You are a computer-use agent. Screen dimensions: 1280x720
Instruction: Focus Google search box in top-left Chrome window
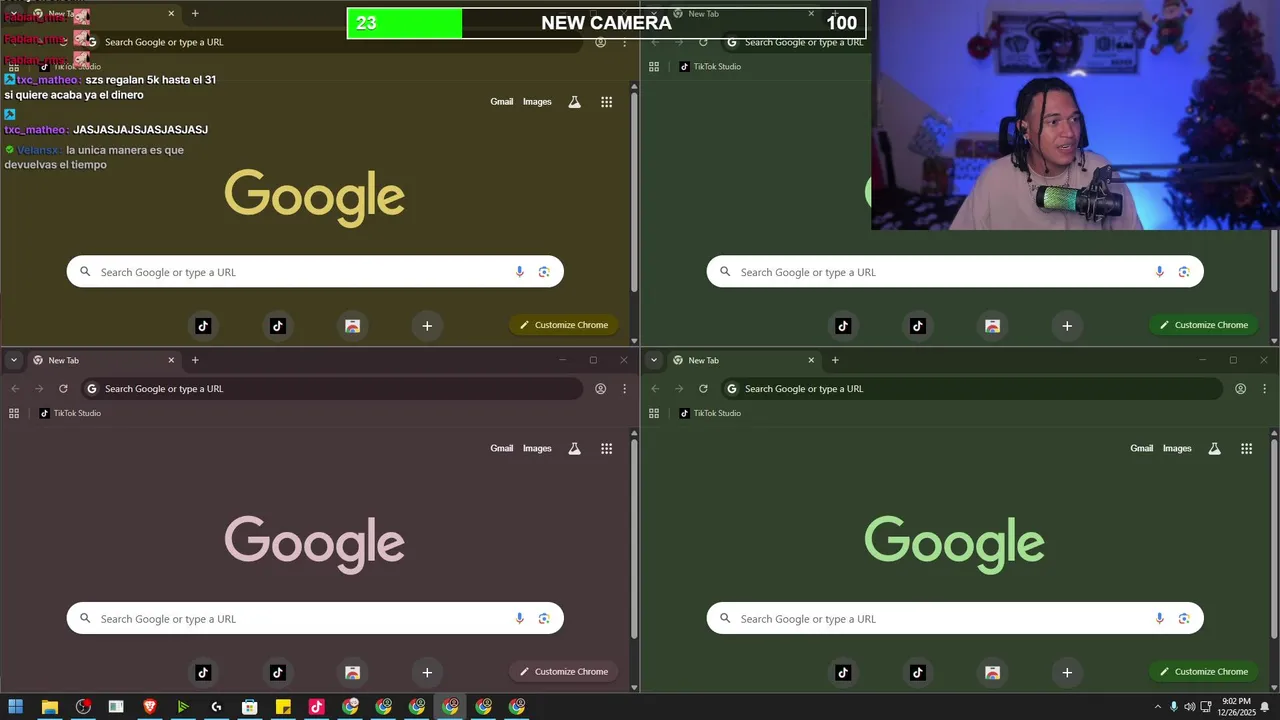tap(315, 272)
